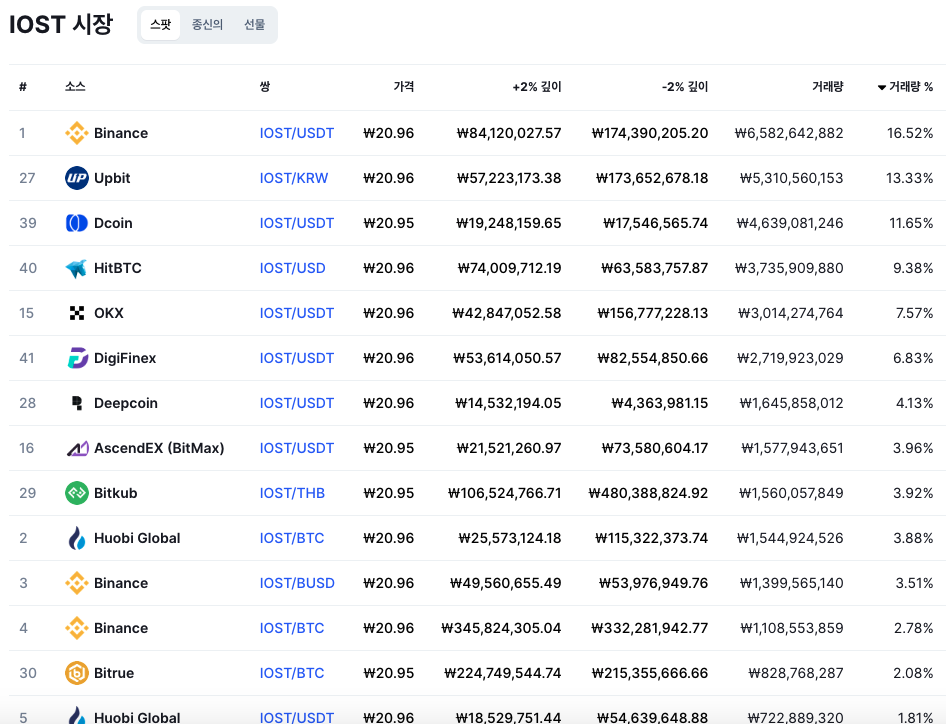This screenshot has width=946, height=724.
Task: Sort by 거래량 column header
Action: click(828, 87)
